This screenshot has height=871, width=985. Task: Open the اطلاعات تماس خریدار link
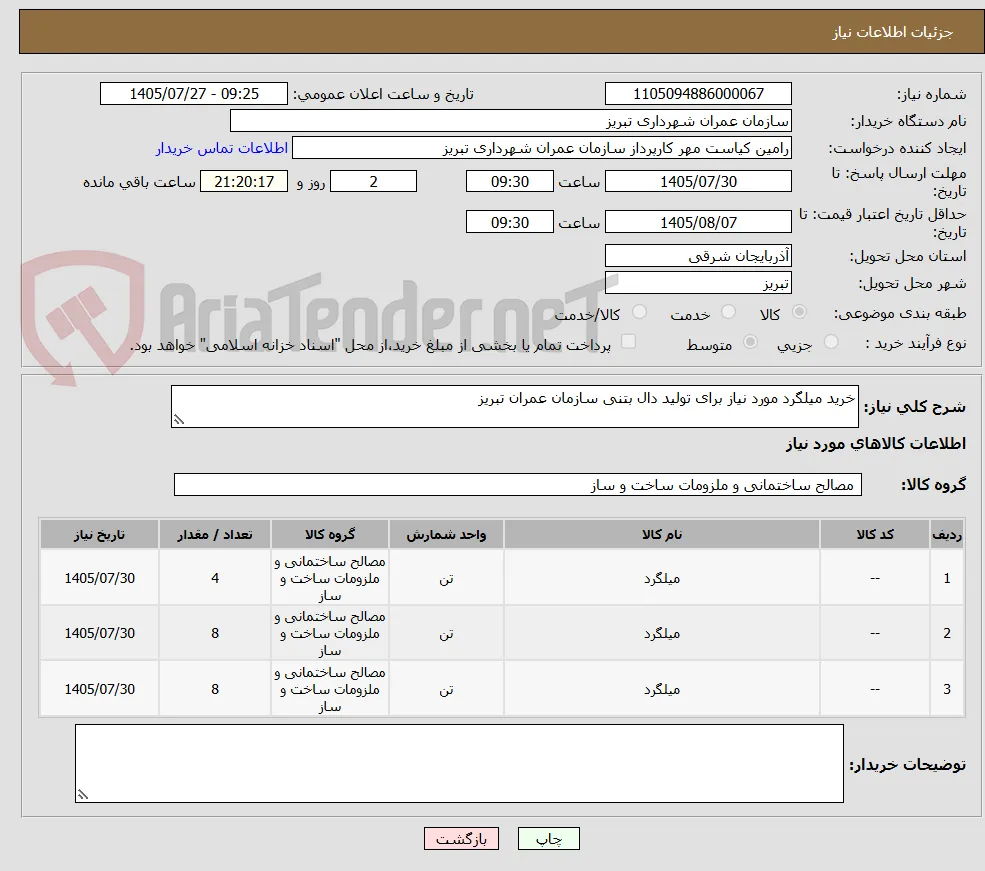point(222,148)
